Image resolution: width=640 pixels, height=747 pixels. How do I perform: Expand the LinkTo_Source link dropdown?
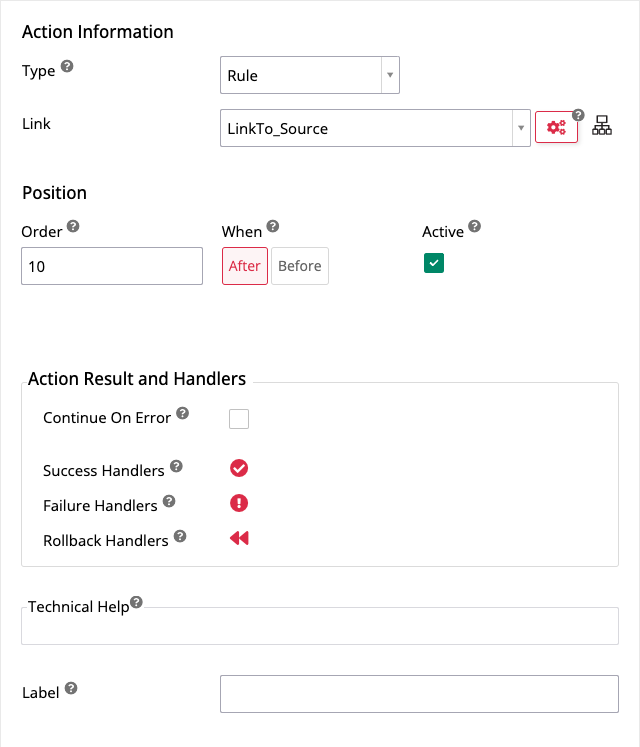point(374,128)
